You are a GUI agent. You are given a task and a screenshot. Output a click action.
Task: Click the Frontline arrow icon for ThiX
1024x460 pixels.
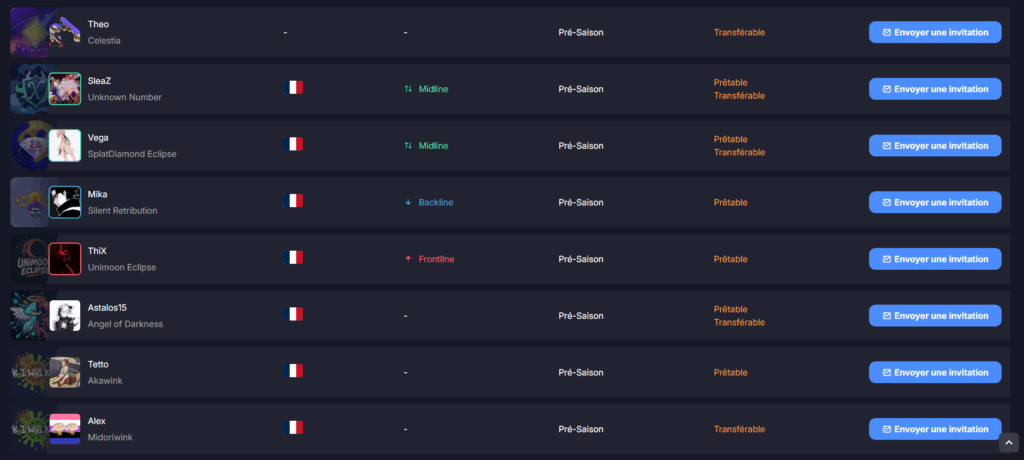click(x=408, y=259)
